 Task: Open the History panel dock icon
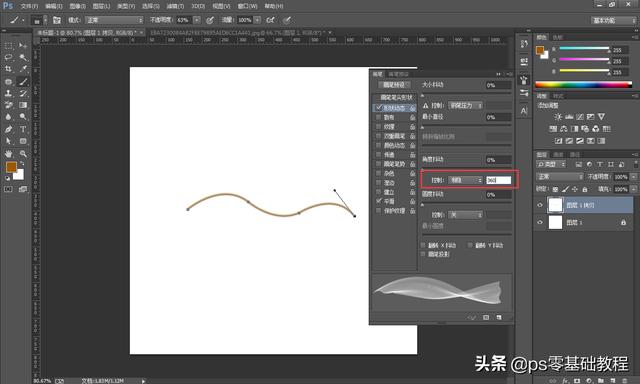(524, 44)
